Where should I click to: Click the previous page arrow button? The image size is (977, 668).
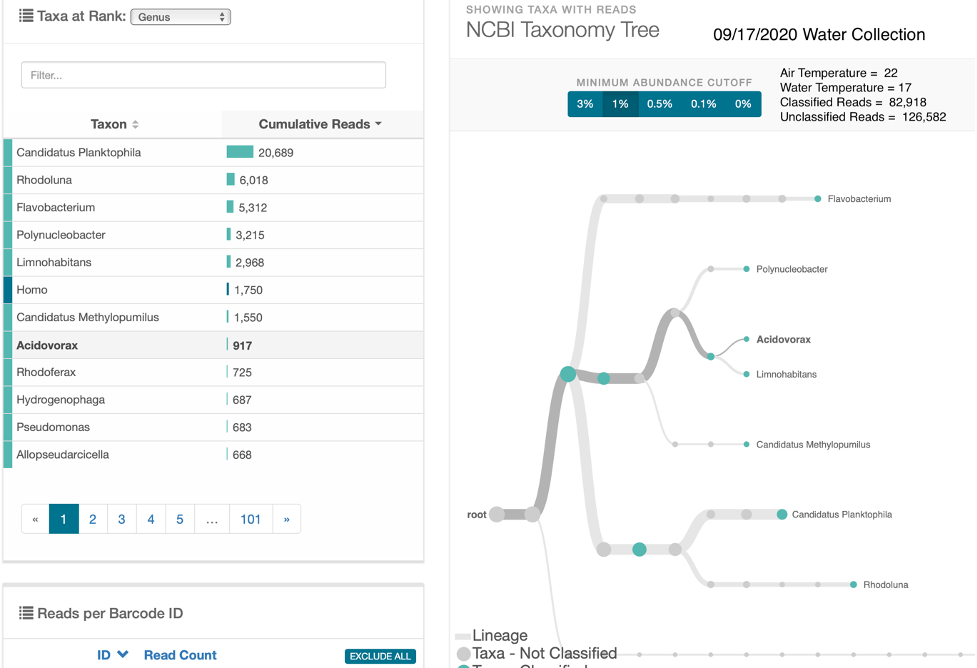[x=36, y=519]
